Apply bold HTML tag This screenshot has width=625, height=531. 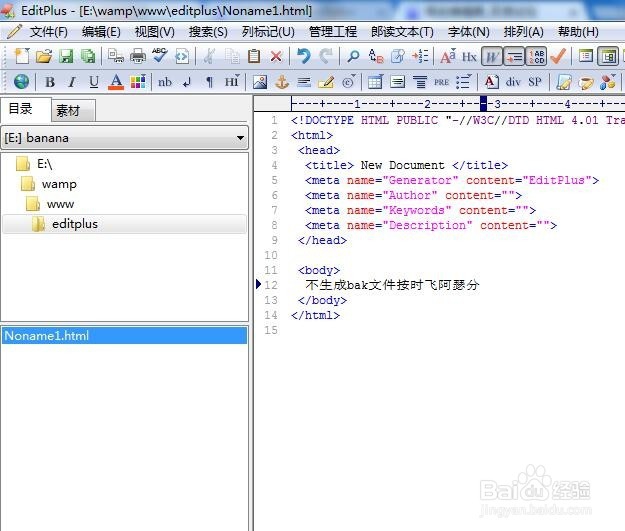[x=50, y=82]
